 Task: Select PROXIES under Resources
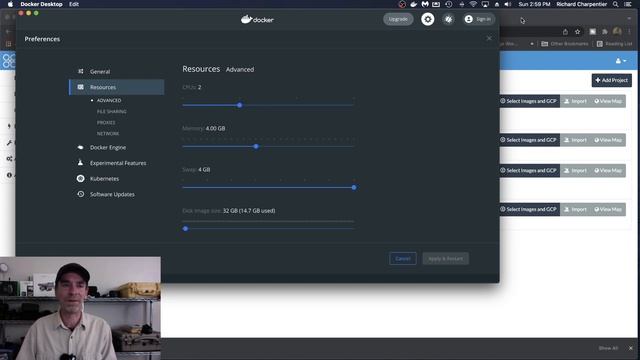[106, 122]
